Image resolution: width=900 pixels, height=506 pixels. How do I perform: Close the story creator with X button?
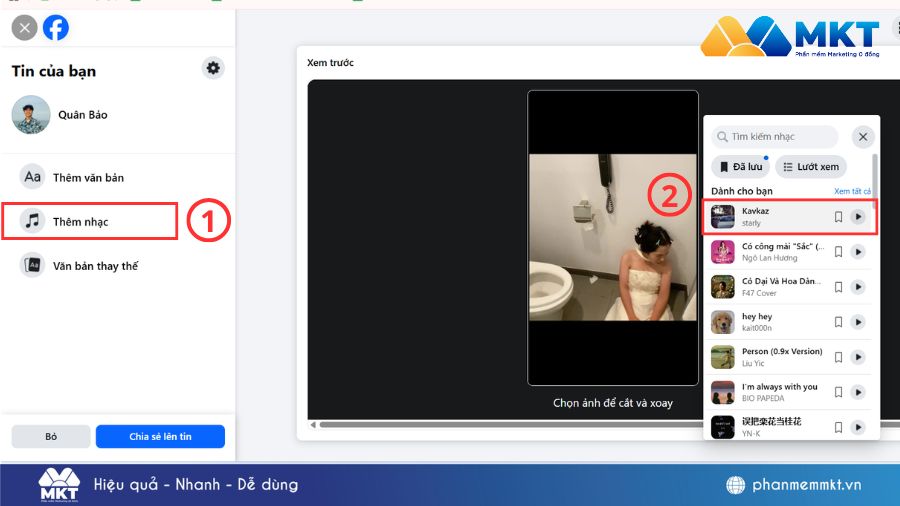coord(24,28)
